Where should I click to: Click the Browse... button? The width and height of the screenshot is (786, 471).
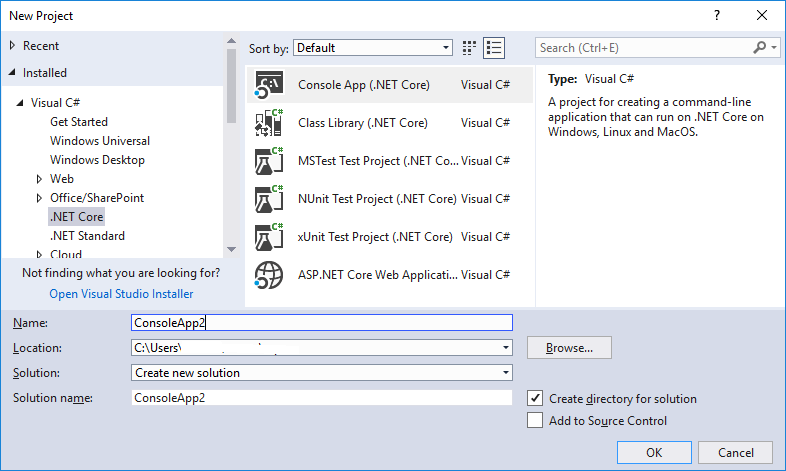tap(569, 348)
